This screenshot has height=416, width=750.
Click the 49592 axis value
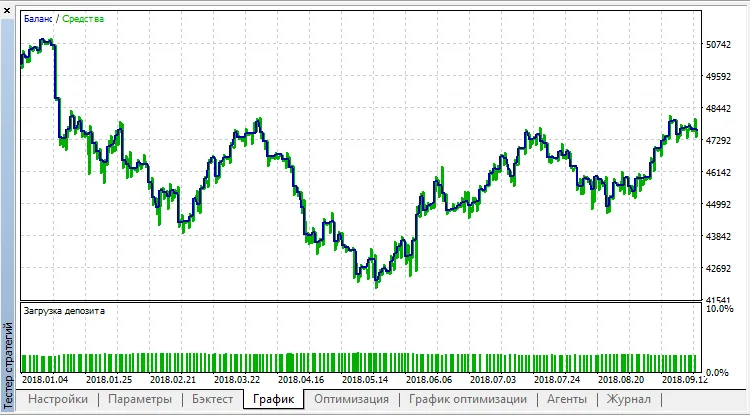(718, 77)
